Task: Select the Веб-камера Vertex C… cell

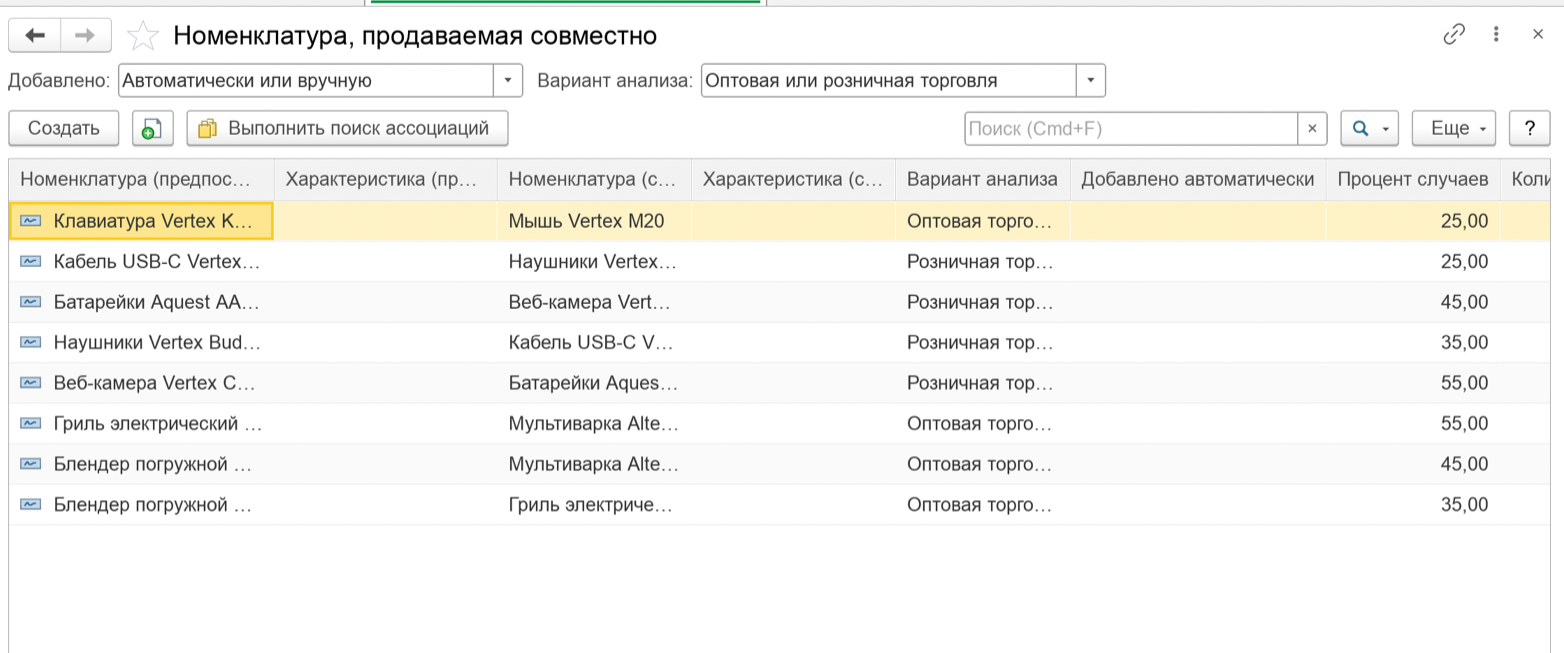Action: click(x=142, y=383)
